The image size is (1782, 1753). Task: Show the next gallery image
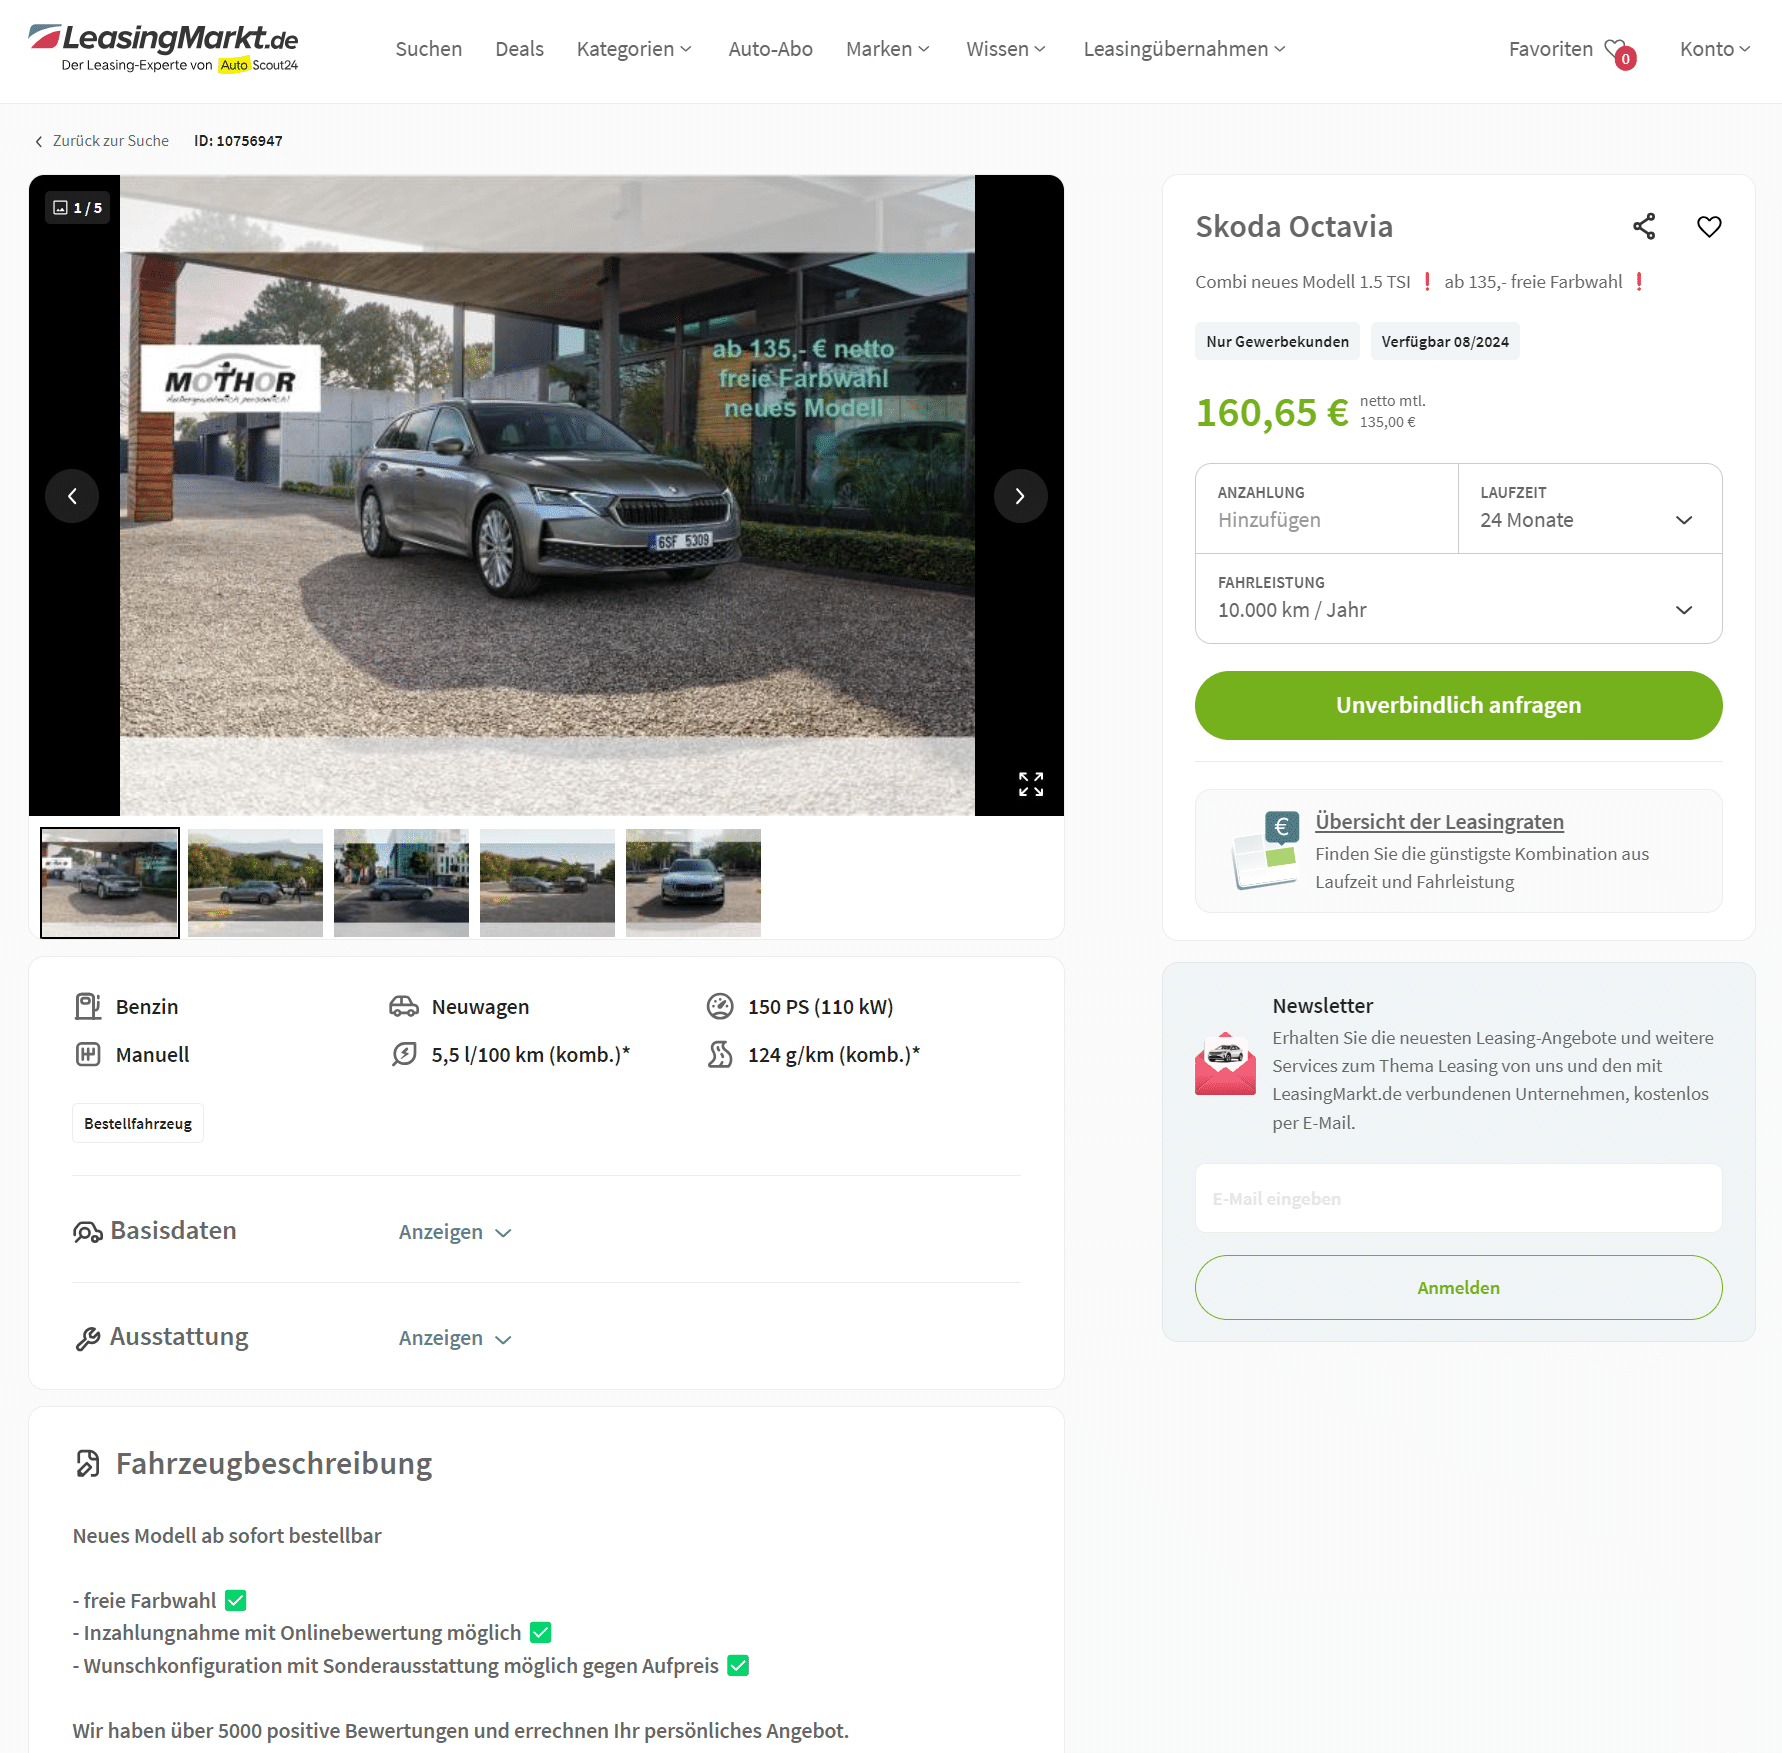[x=1020, y=496]
